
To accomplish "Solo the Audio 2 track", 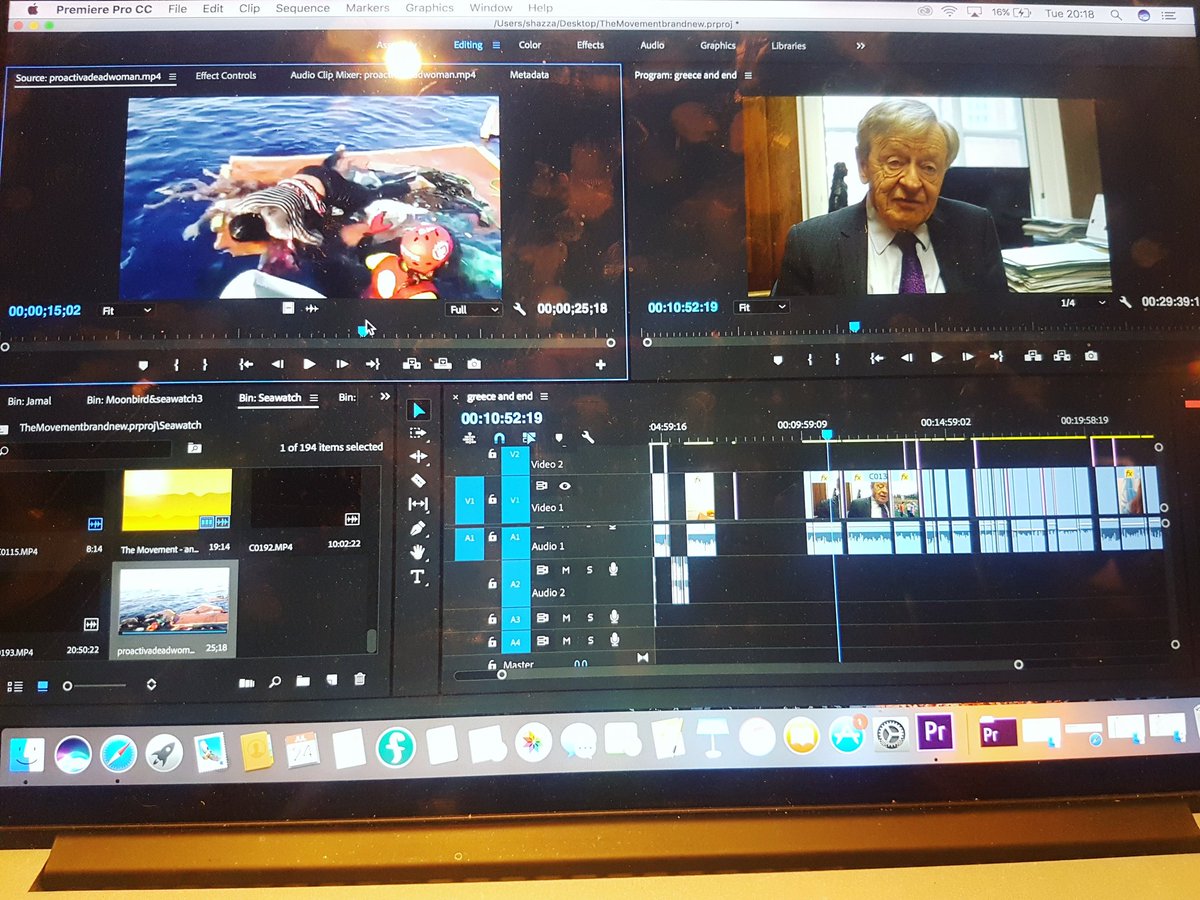I will (590, 570).
